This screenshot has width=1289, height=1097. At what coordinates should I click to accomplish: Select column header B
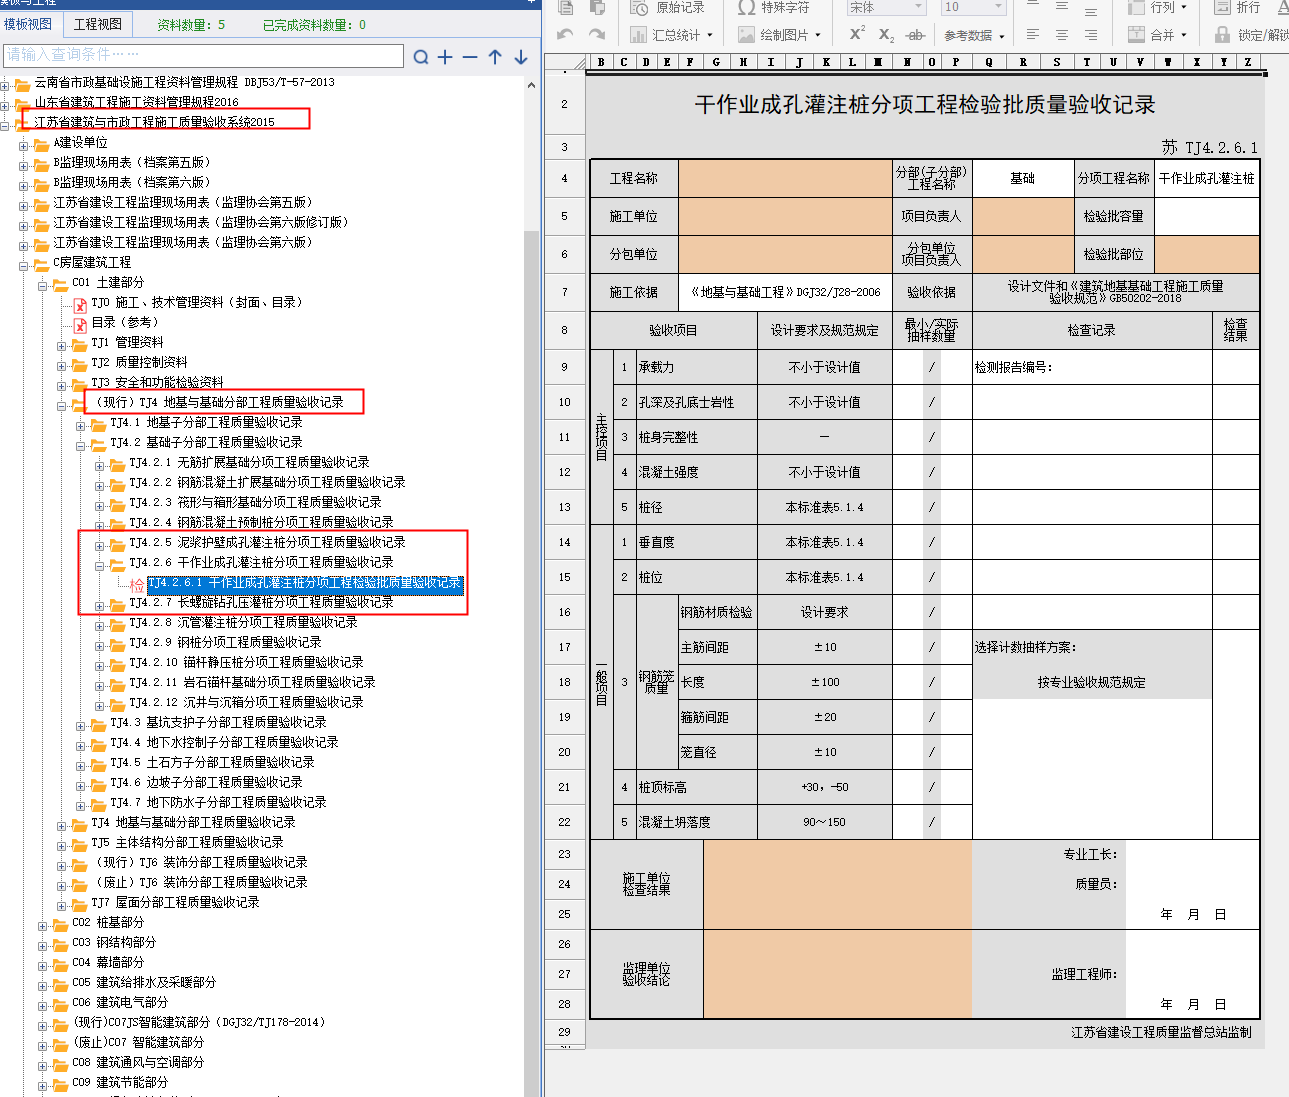[601, 62]
